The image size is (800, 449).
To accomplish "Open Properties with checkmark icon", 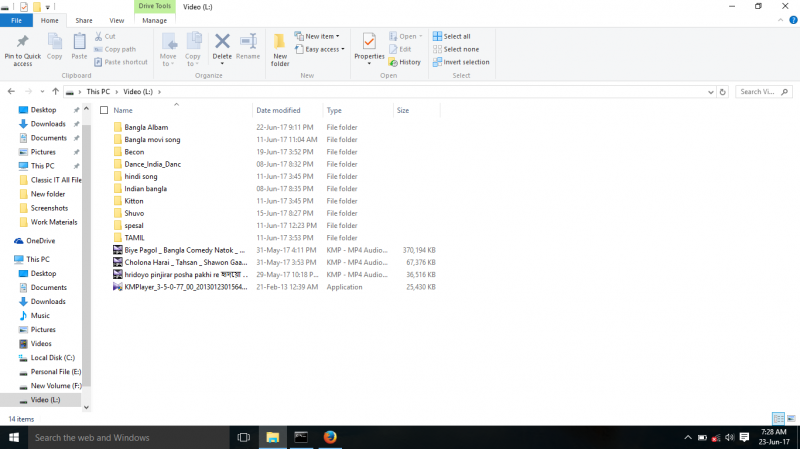I will click(x=369, y=41).
